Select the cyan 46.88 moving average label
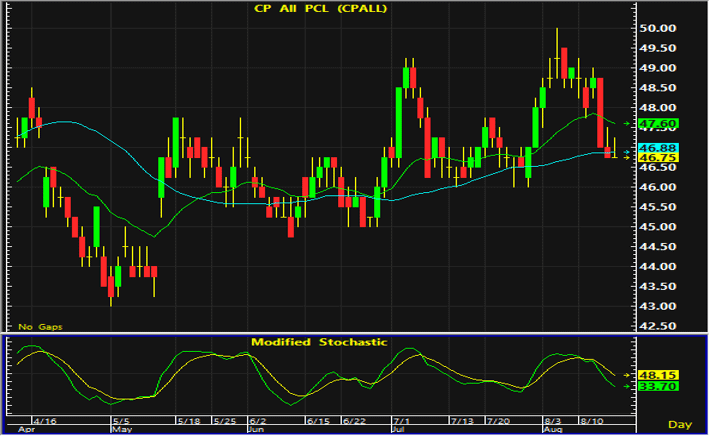This screenshot has width=710, height=436. coord(658,148)
